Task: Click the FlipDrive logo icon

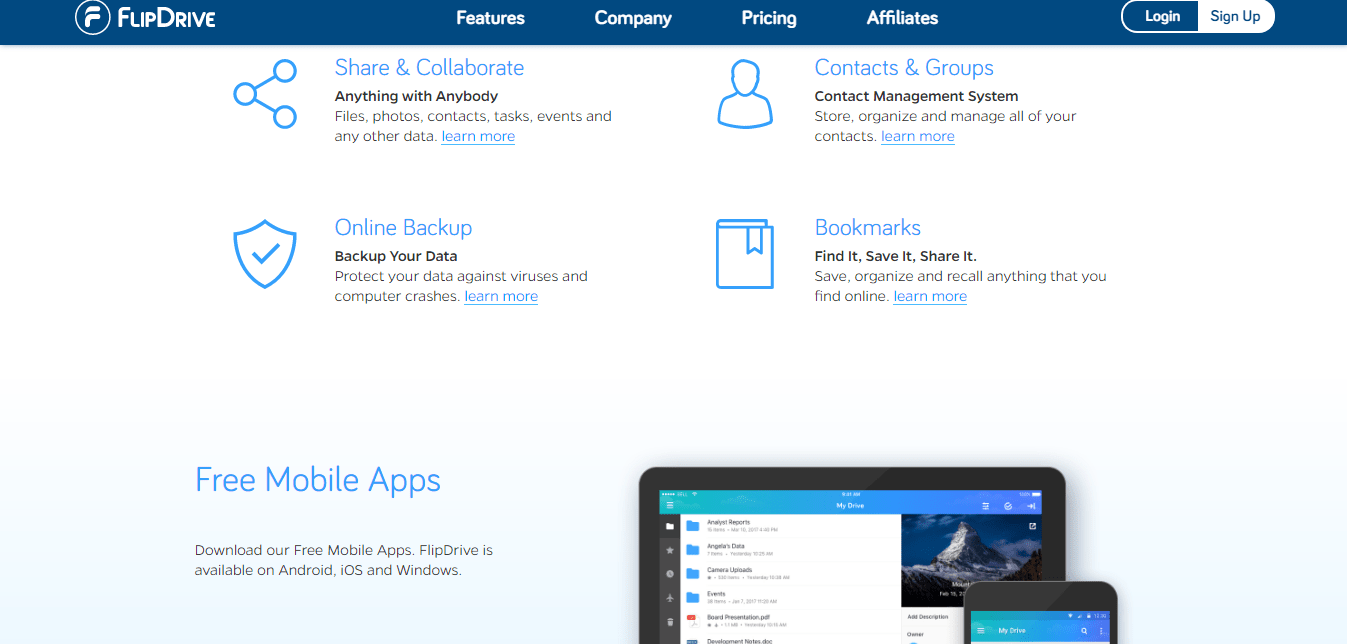Action: (x=93, y=17)
